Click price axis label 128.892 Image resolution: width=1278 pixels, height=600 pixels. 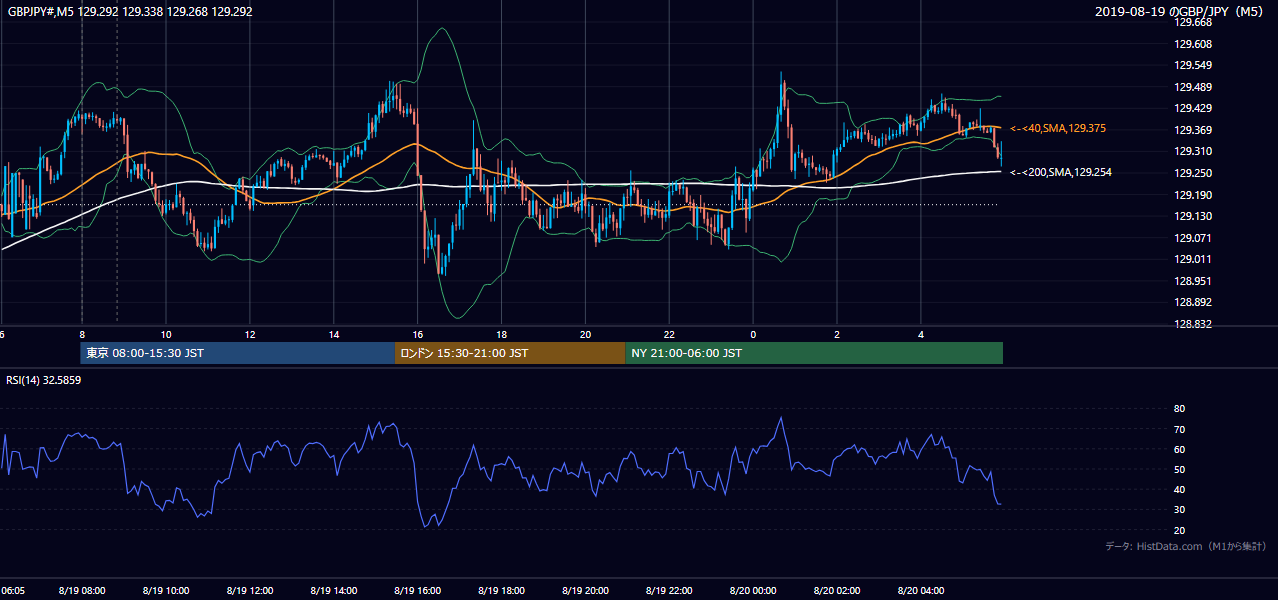tap(1193, 302)
